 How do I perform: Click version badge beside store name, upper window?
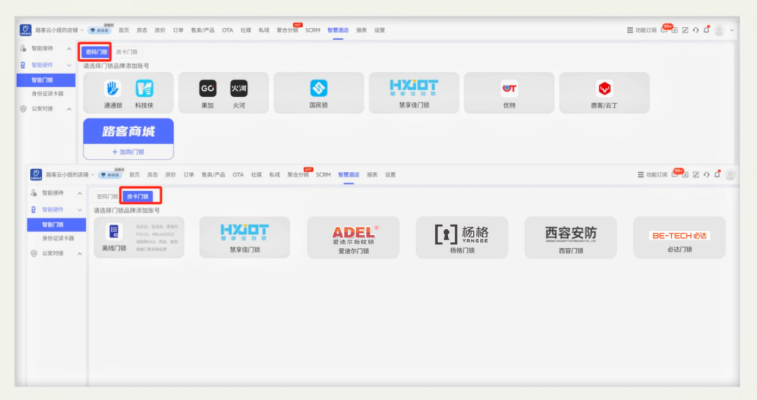100,30
